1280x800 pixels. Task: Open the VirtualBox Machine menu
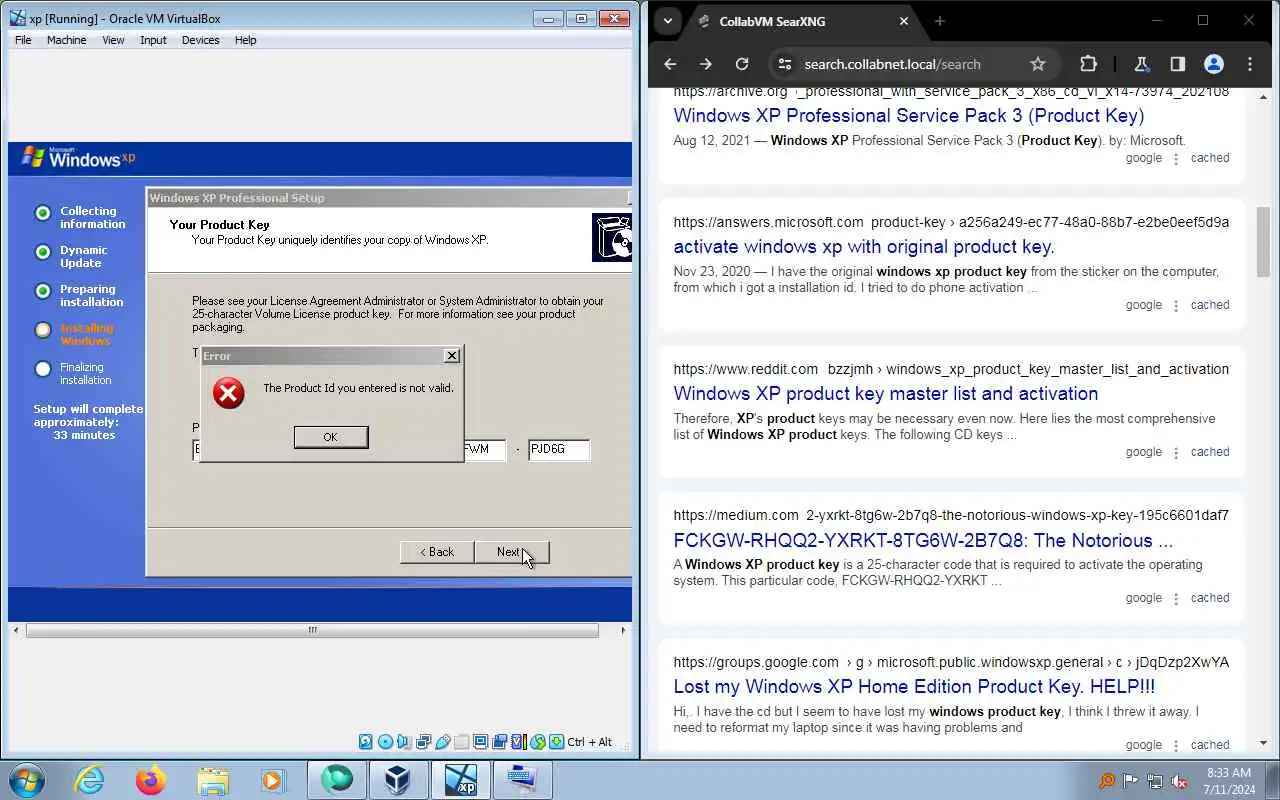click(66, 40)
